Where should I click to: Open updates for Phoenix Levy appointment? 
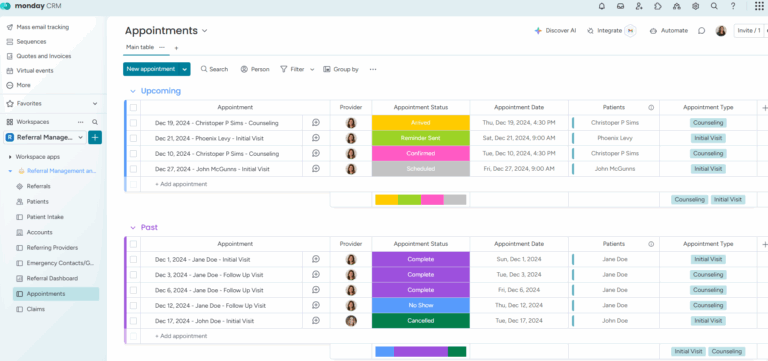tap(316, 138)
